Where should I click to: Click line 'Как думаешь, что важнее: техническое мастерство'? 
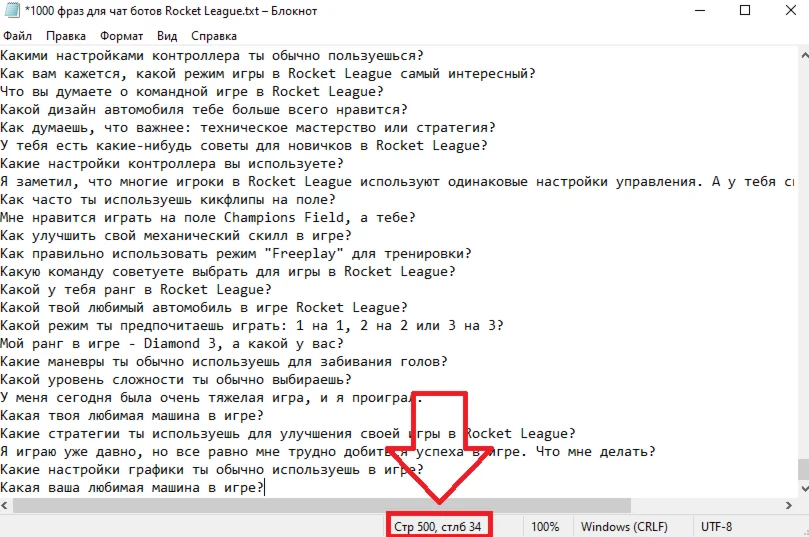point(248,128)
